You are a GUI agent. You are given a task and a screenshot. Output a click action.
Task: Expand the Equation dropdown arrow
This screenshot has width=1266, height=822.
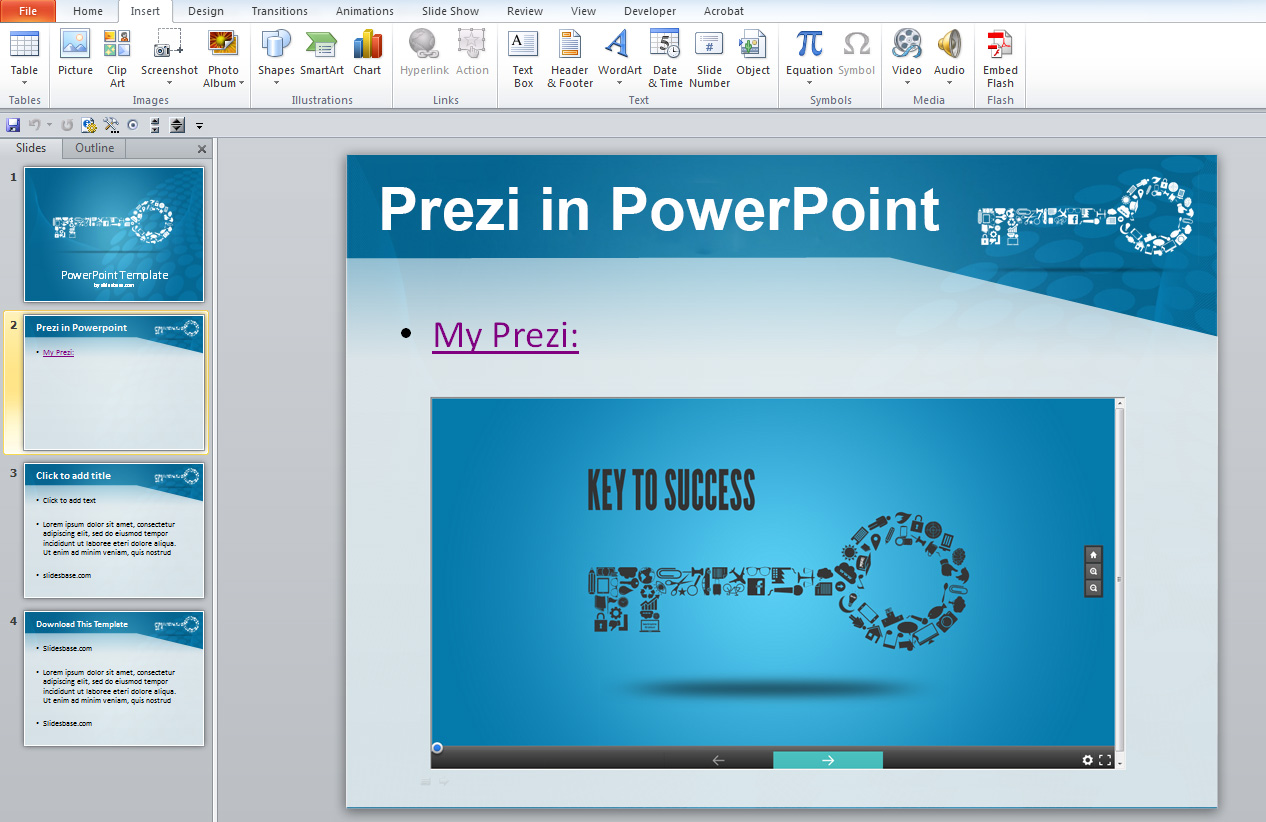pyautogui.click(x=809, y=83)
